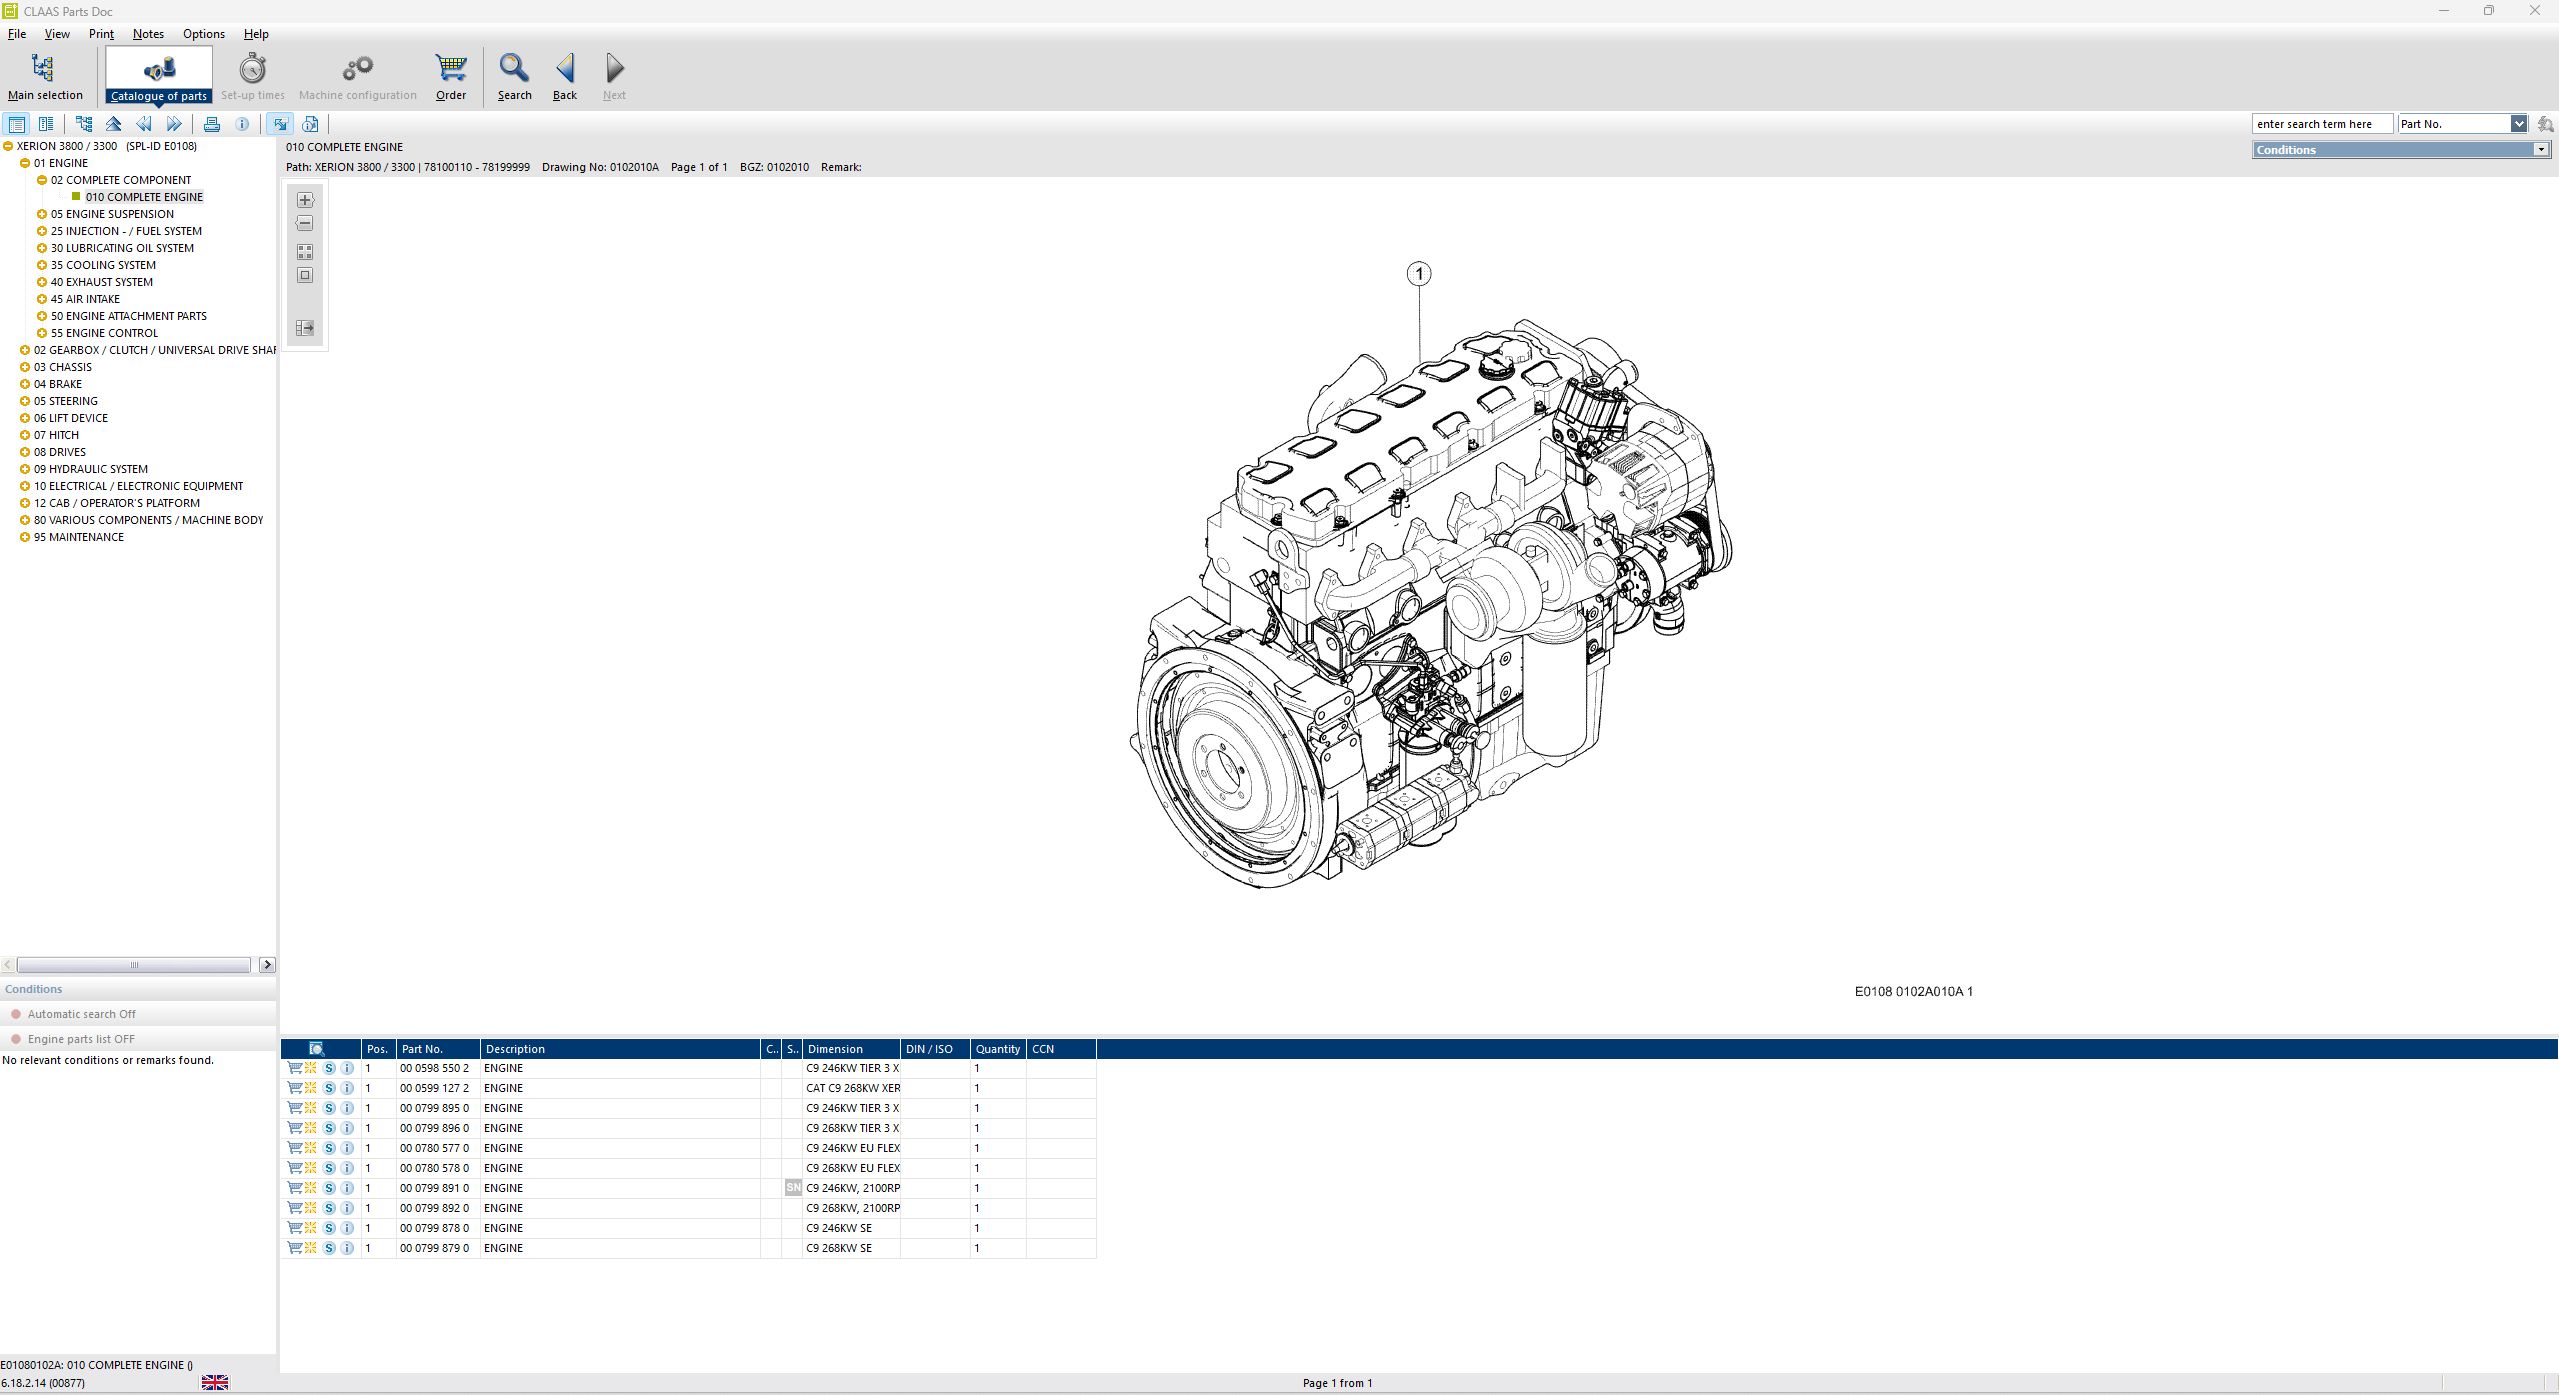Click the Search magnifier toolbar icon
This screenshot has width=2559, height=1395.
514,76
